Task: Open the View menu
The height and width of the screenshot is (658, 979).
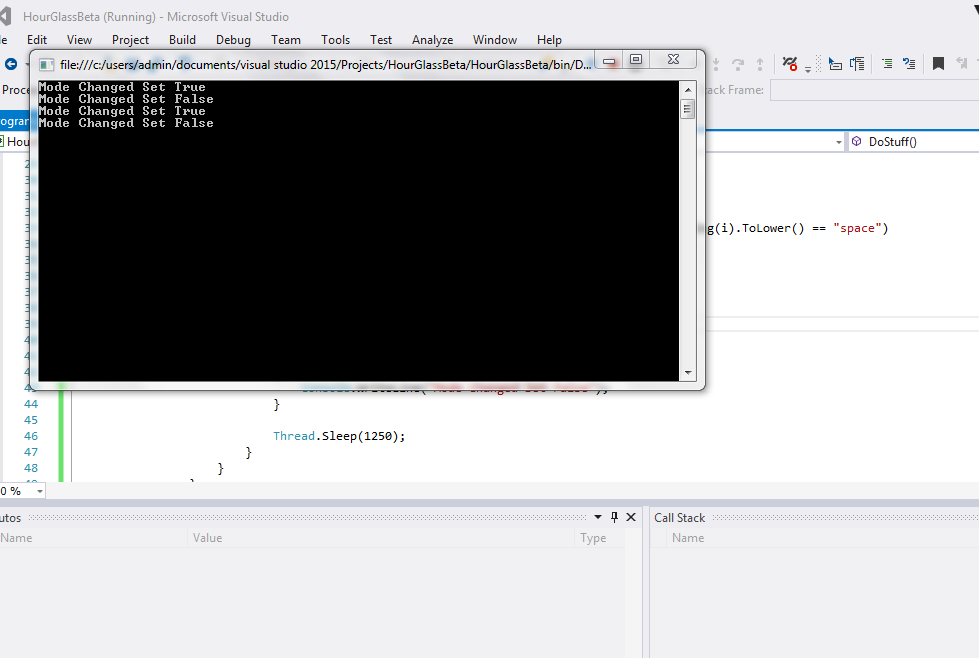Action: tap(79, 40)
